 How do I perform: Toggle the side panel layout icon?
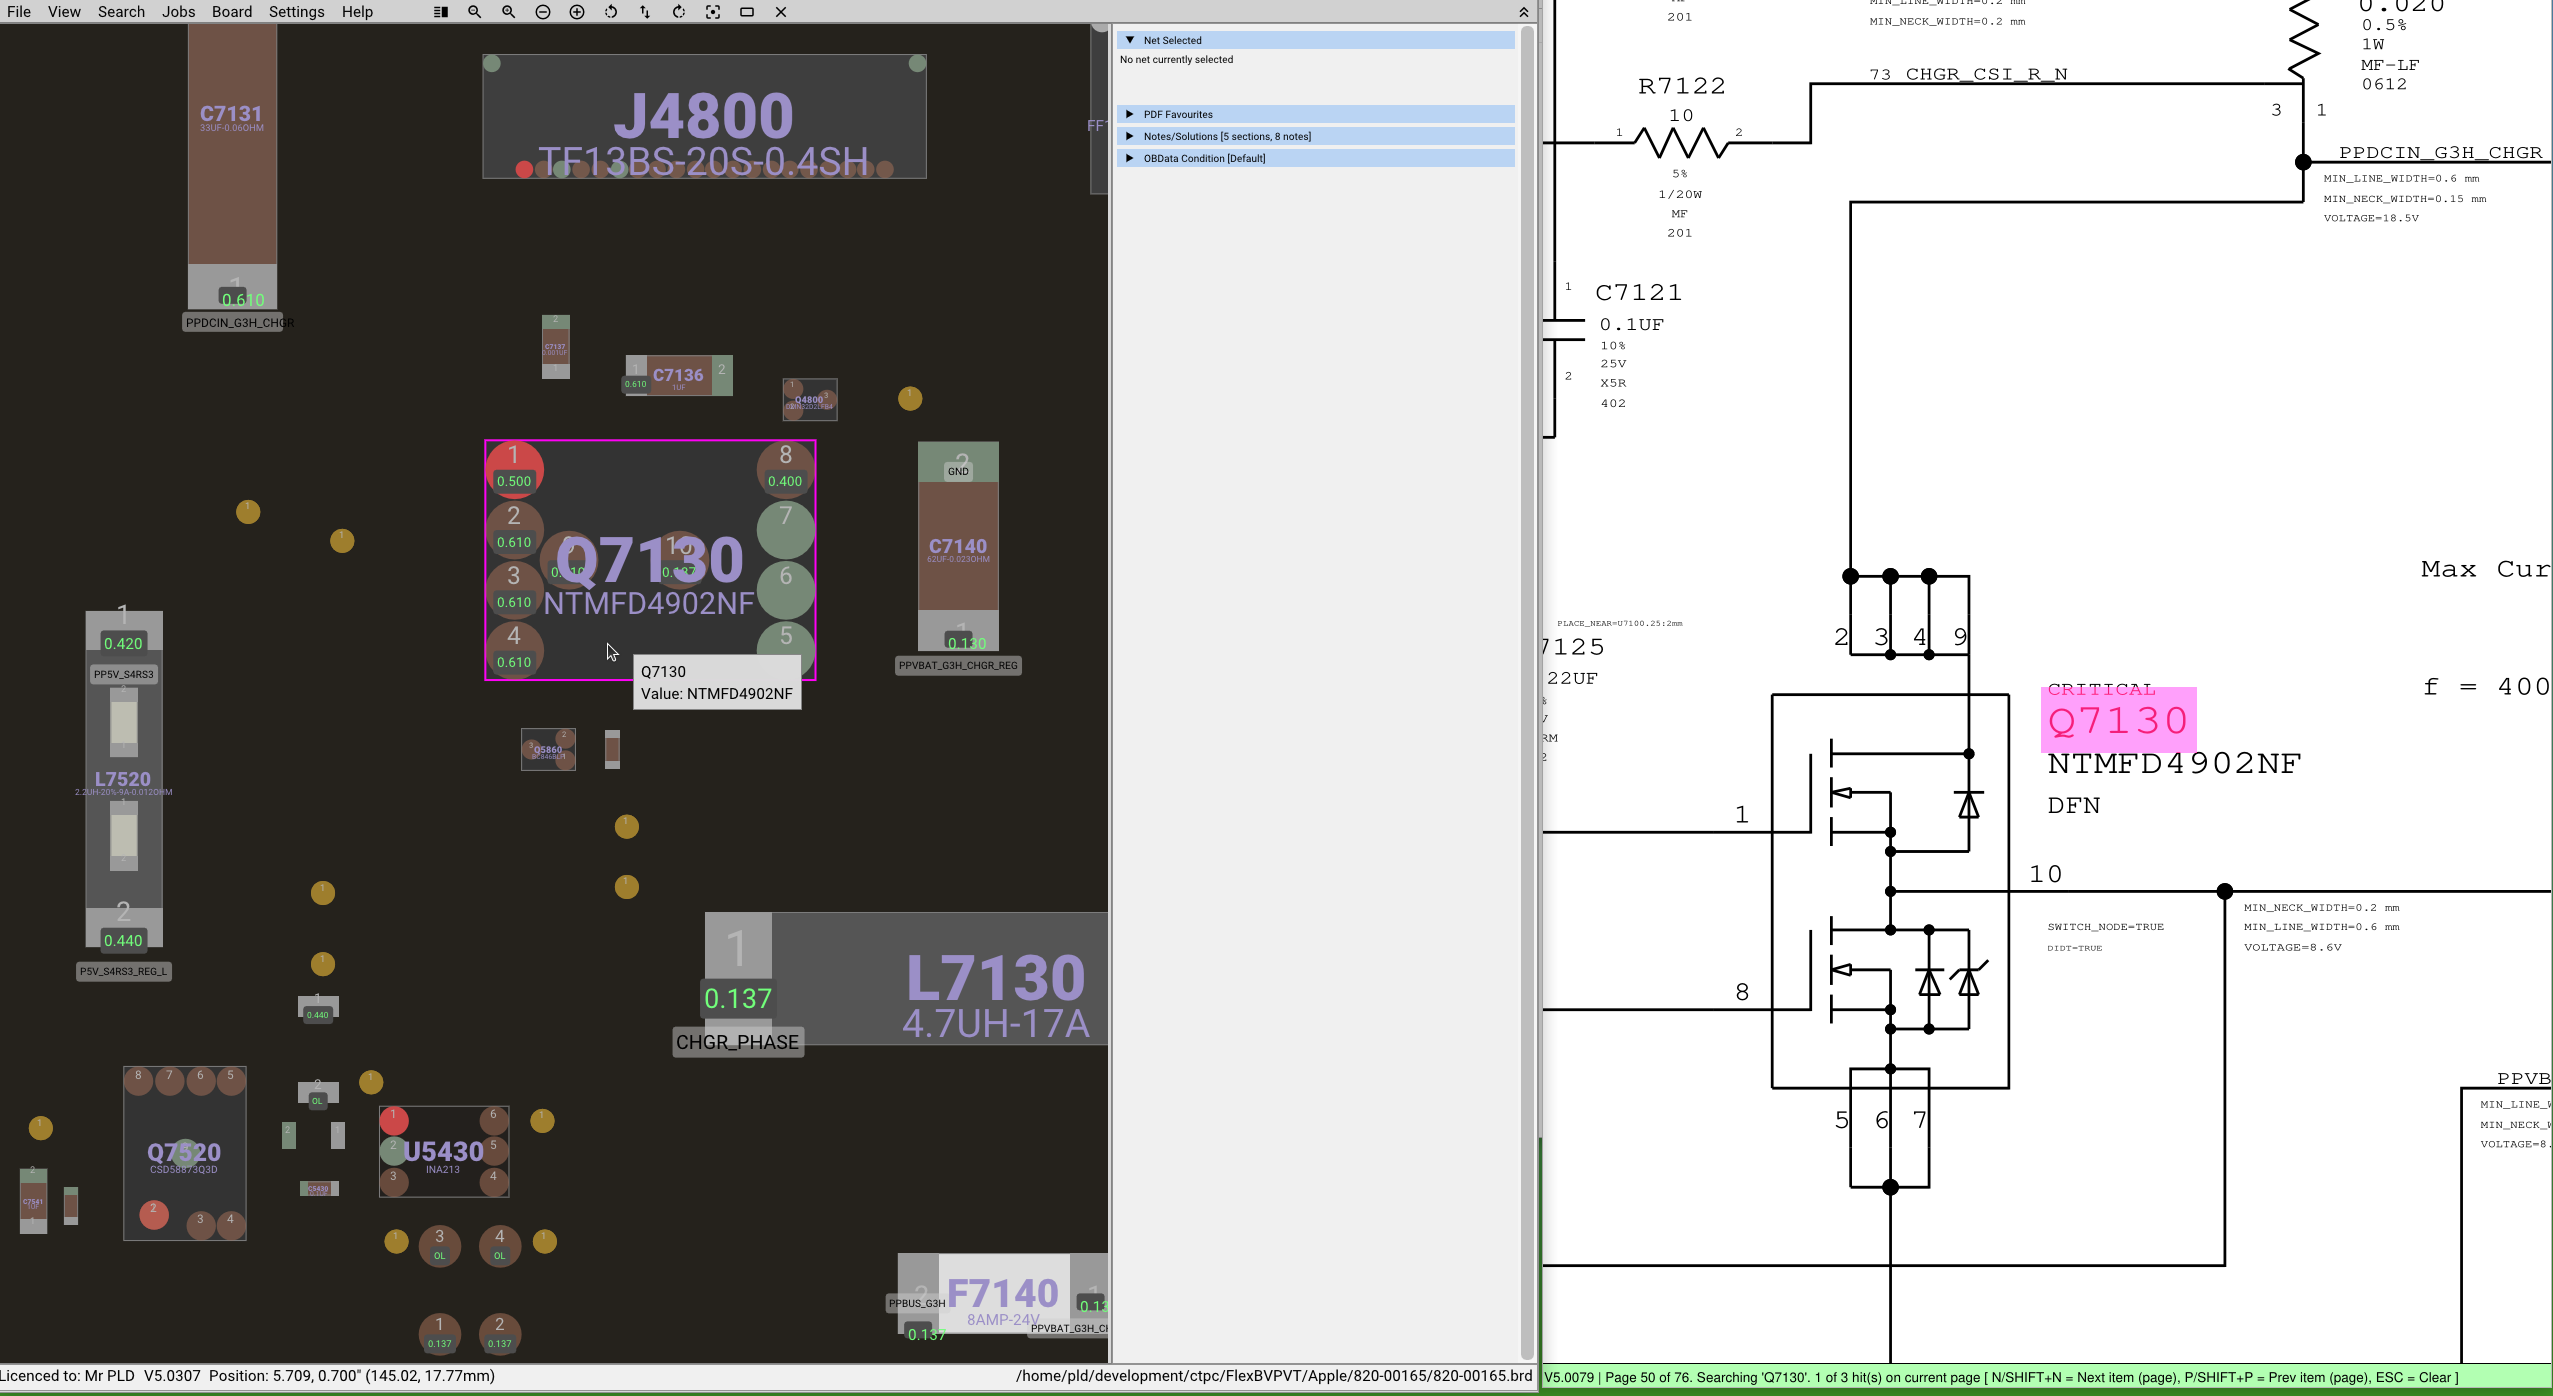[x=441, y=12]
